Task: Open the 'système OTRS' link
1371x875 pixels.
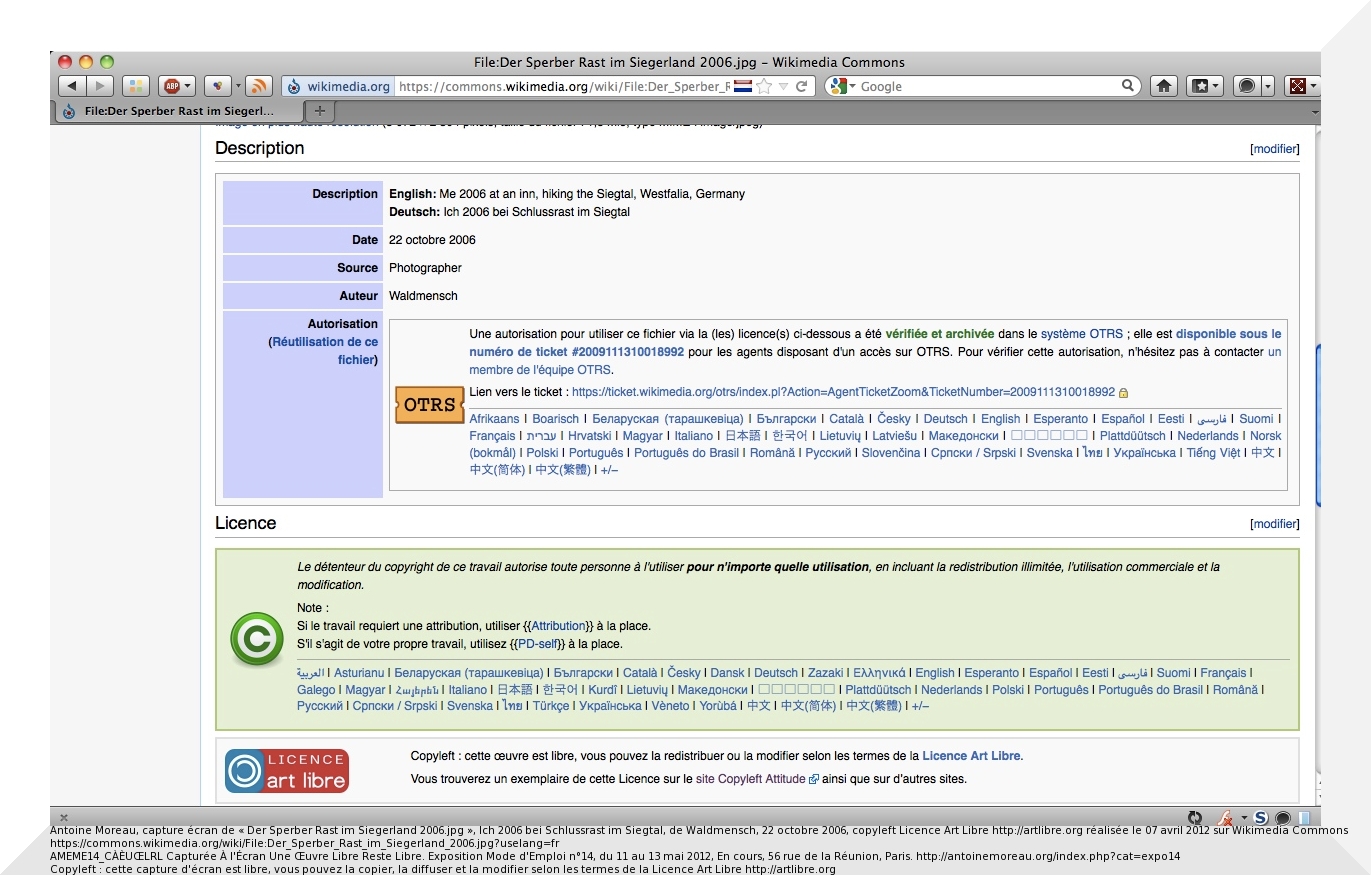Action: tap(1081, 334)
